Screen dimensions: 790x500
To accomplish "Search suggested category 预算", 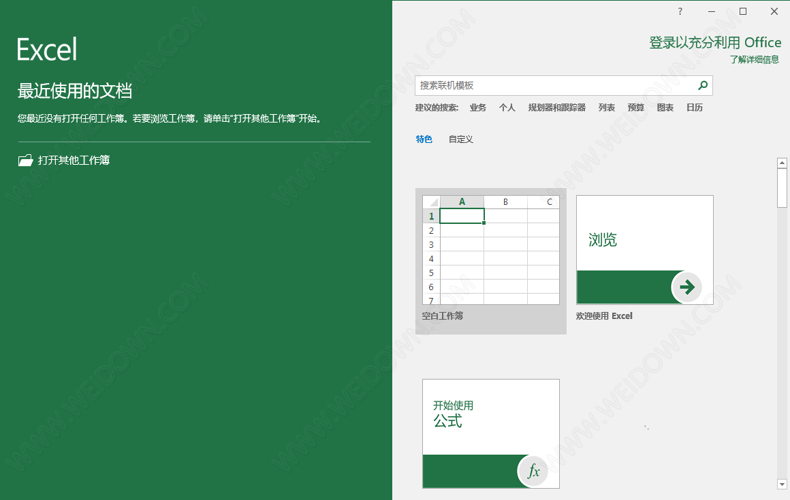I will 636,107.
